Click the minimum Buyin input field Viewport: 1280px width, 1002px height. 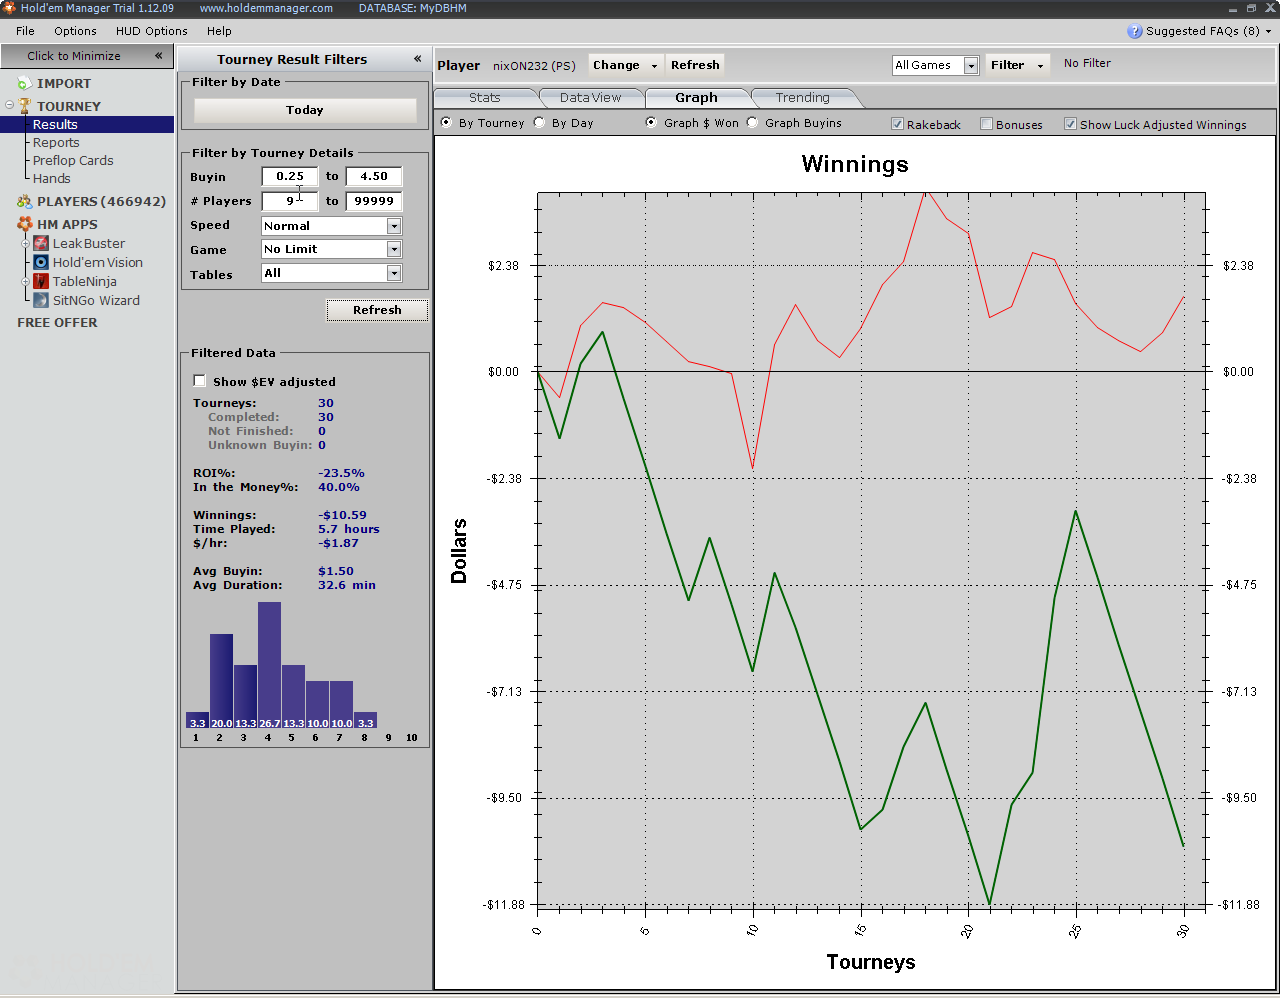pyautogui.click(x=289, y=177)
